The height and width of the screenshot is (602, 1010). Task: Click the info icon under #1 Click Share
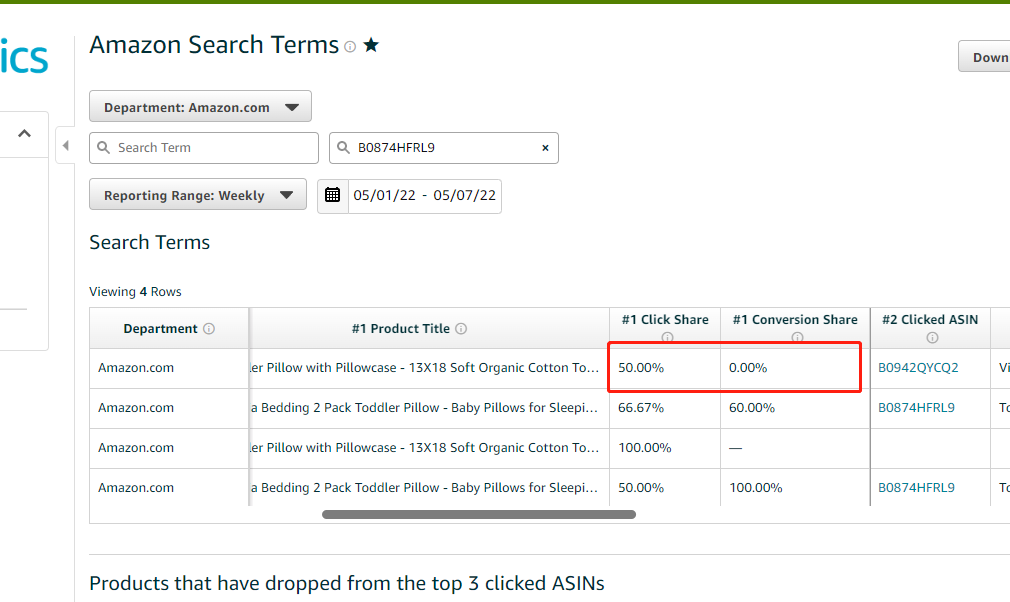(667, 337)
